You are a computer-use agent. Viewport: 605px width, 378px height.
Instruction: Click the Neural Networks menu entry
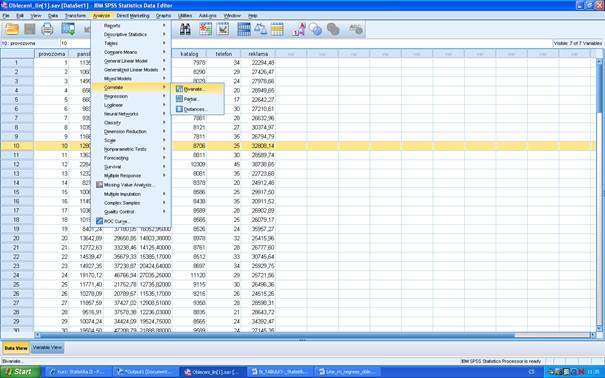131,114
